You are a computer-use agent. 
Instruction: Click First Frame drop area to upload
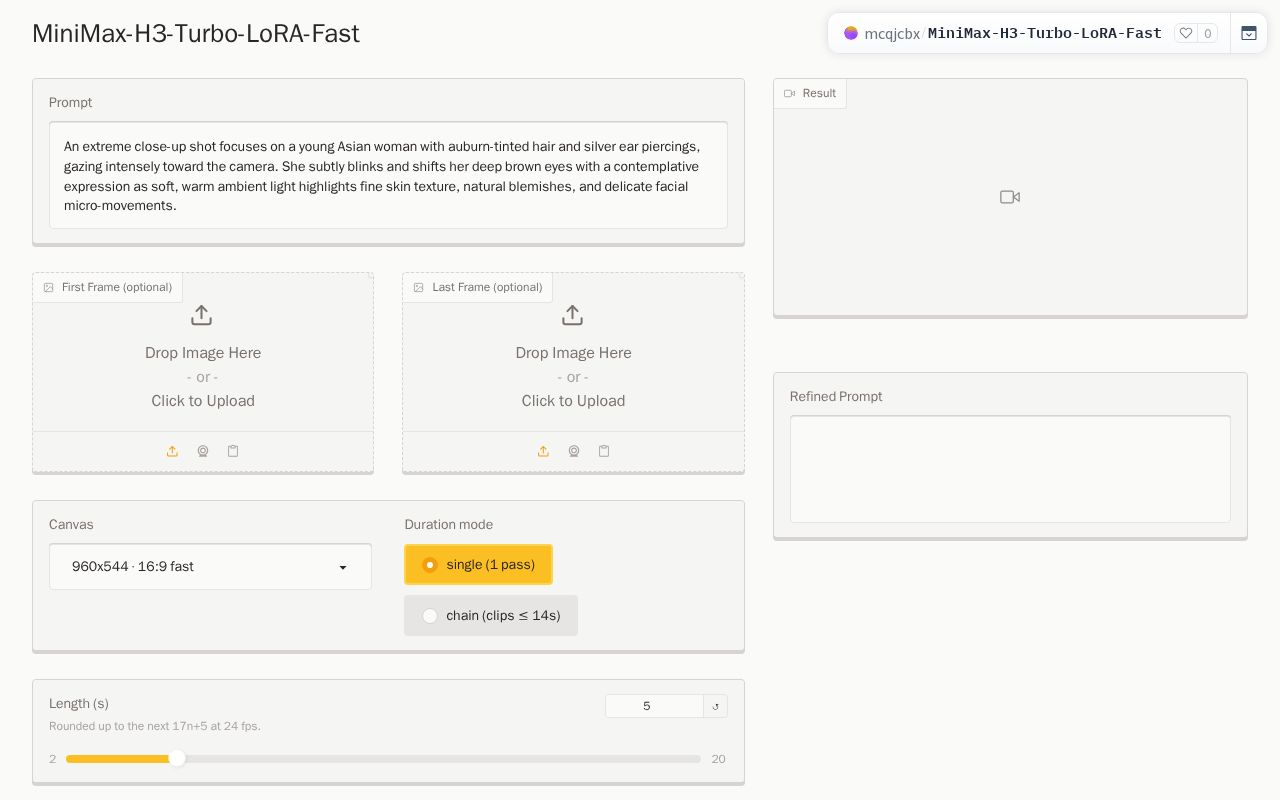(x=203, y=353)
